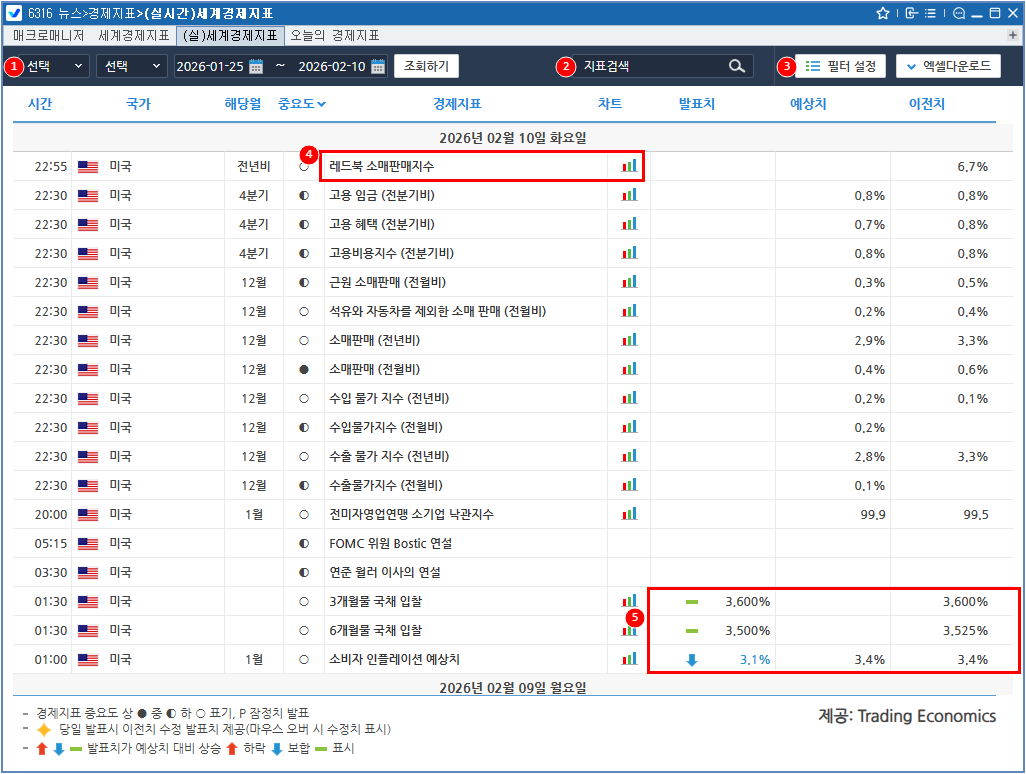The height and width of the screenshot is (774, 1026).
Task: Add screen to favorites with star icon
Action: (883, 13)
